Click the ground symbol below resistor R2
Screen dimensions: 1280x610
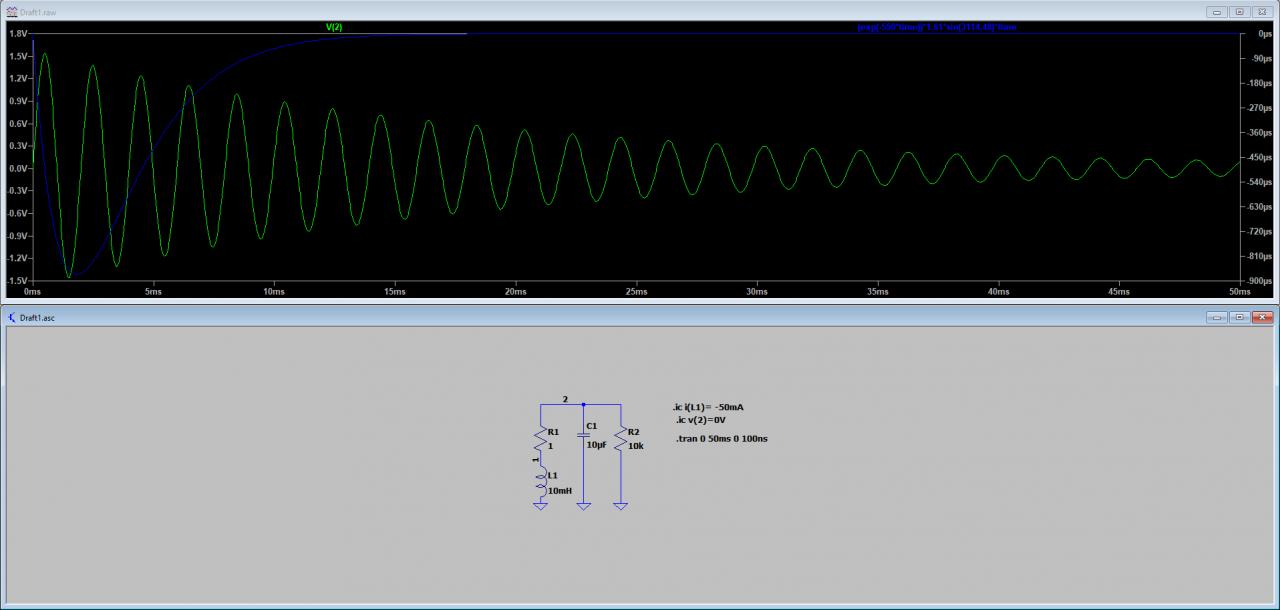coord(621,506)
